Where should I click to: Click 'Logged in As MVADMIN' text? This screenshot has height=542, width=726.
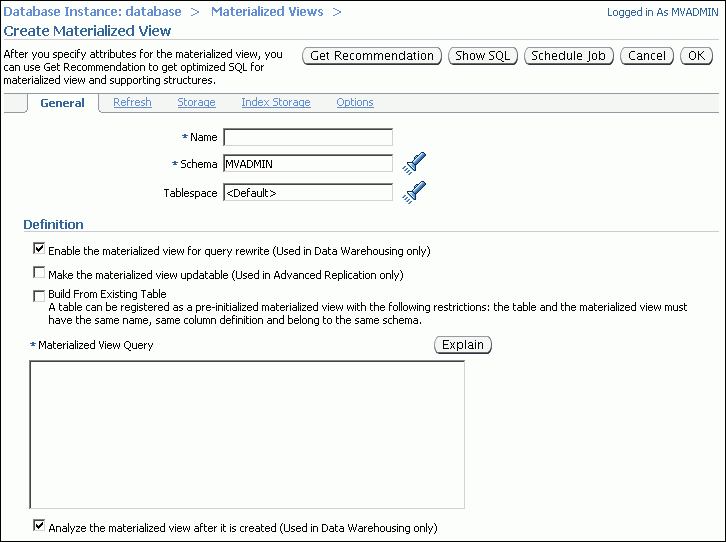point(663,12)
